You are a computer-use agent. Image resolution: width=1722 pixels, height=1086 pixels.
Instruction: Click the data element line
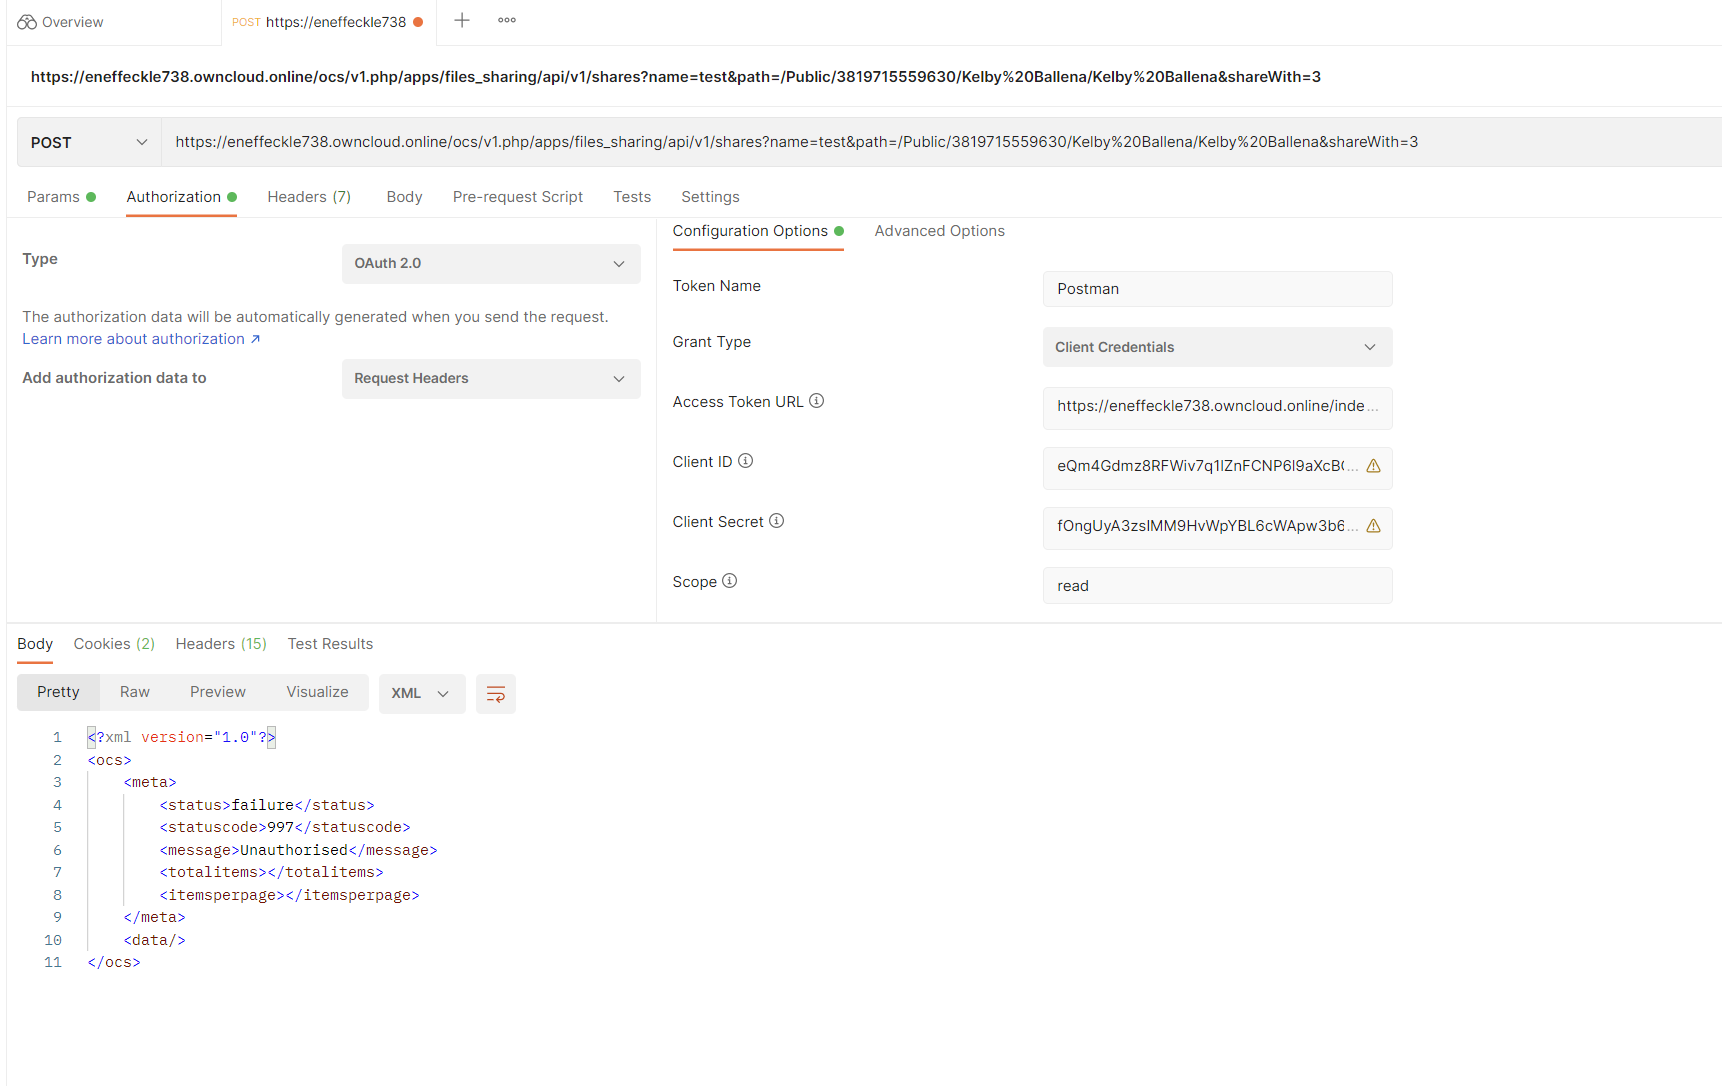pos(154,940)
